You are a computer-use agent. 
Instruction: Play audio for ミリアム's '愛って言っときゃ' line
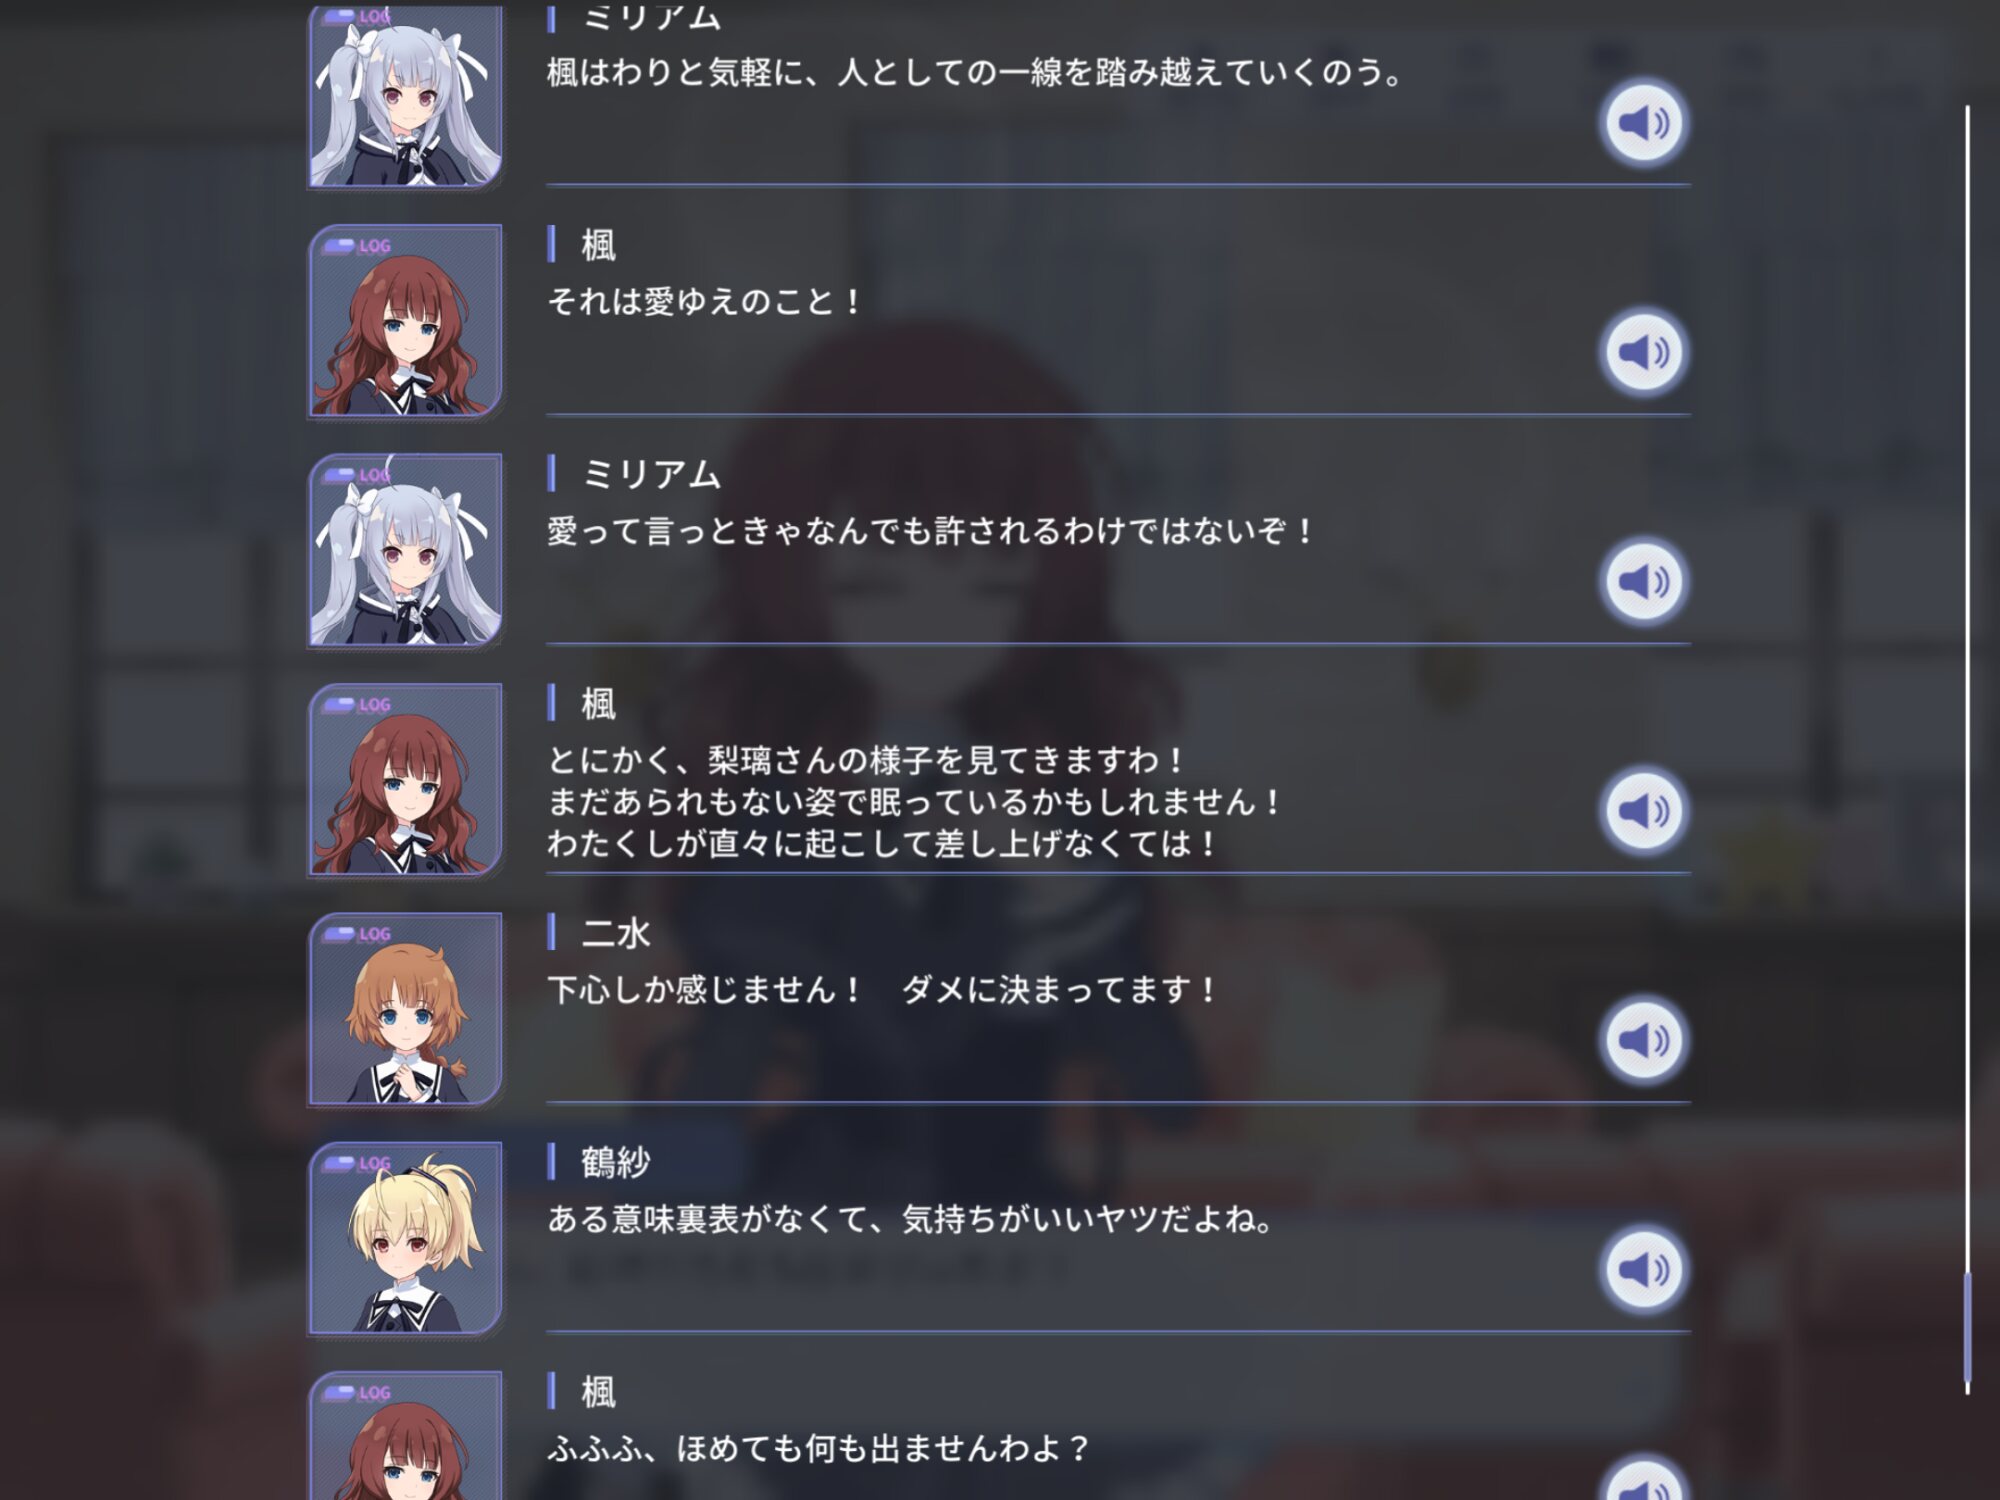(1643, 581)
